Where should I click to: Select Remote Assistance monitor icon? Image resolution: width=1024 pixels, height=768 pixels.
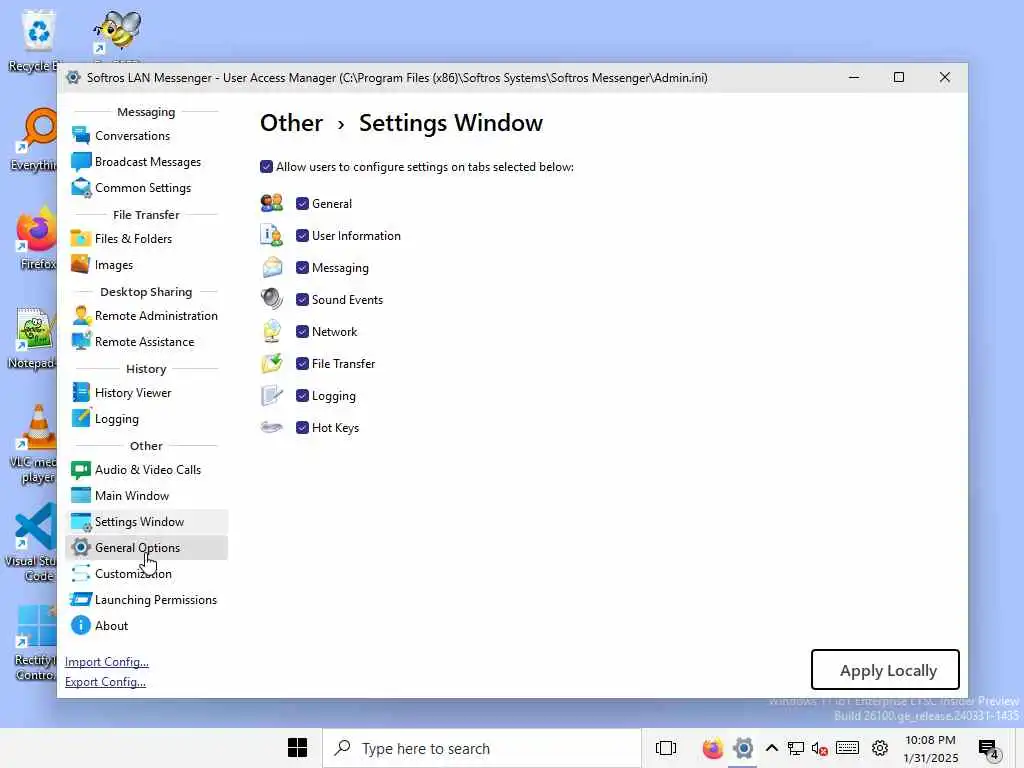(x=81, y=342)
